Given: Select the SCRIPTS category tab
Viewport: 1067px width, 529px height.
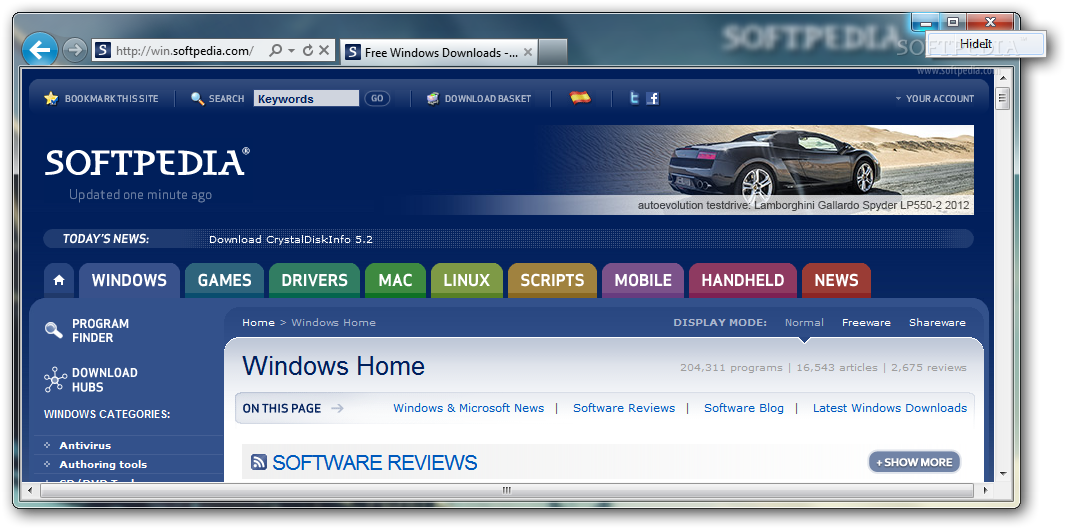Looking at the screenshot, I should tap(553, 280).
